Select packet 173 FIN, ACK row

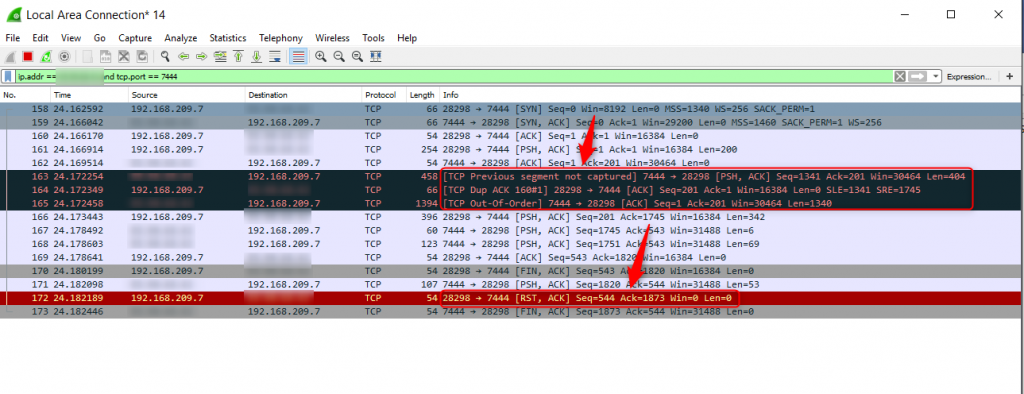512,312
